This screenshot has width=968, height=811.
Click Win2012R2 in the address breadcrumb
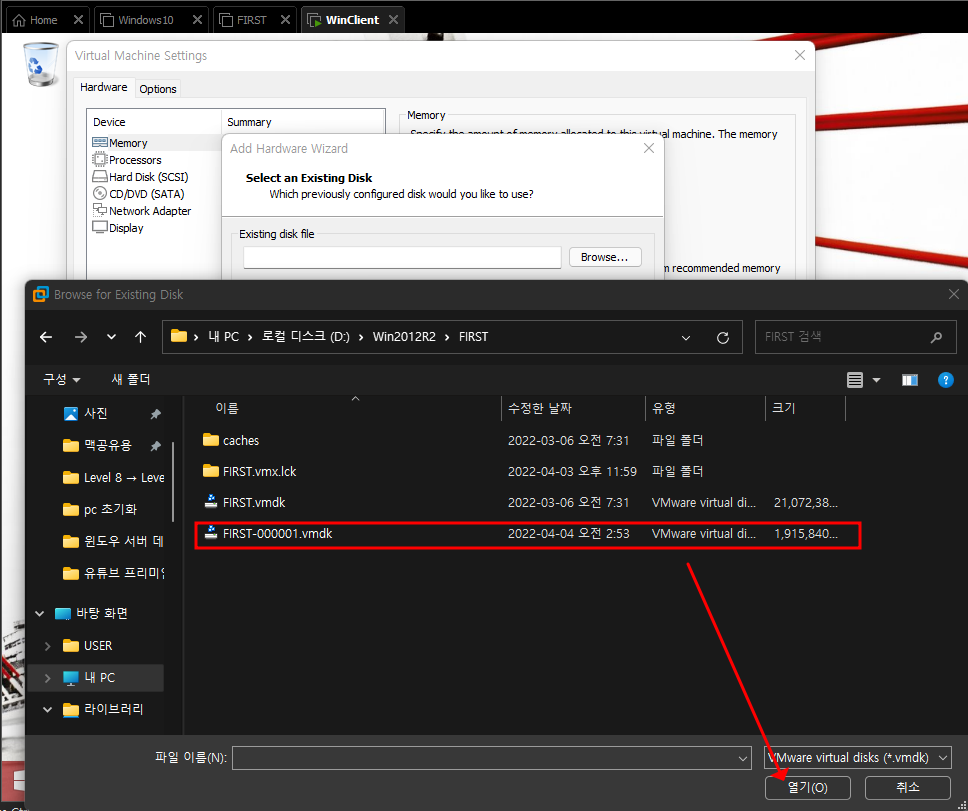tap(404, 337)
